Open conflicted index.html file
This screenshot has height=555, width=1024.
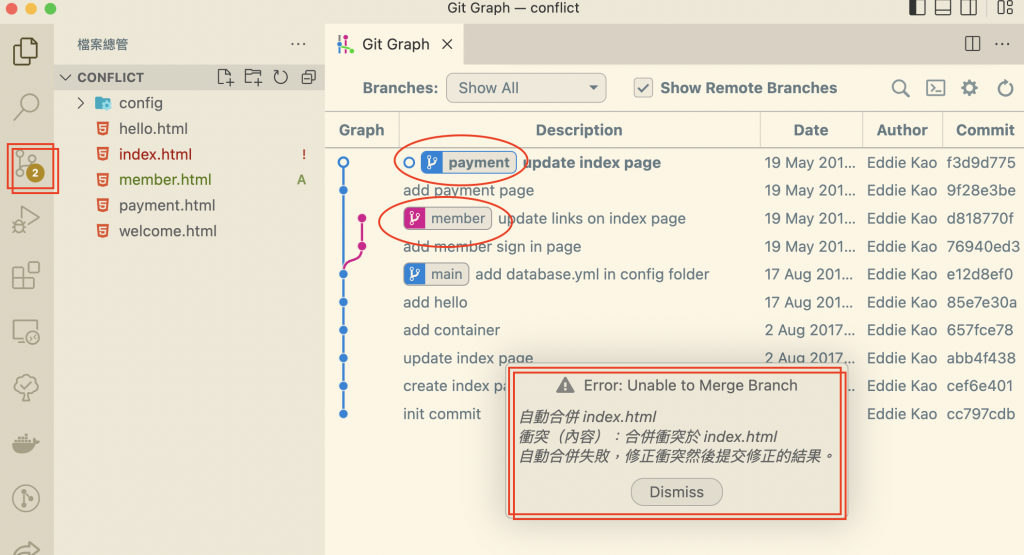(x=189, y=154)
